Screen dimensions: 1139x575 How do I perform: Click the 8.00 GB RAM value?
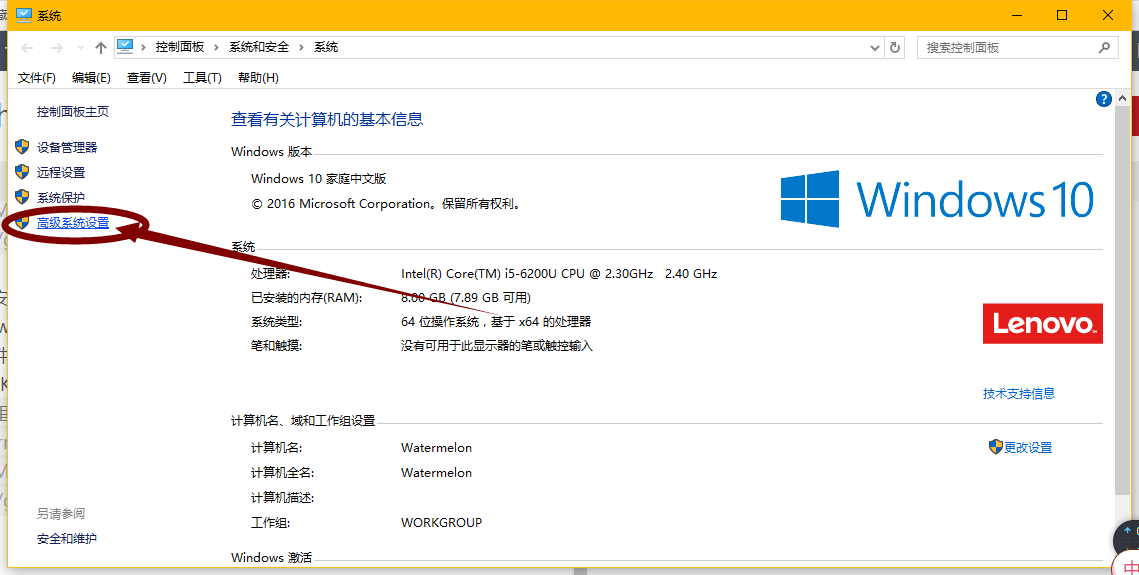466,298
